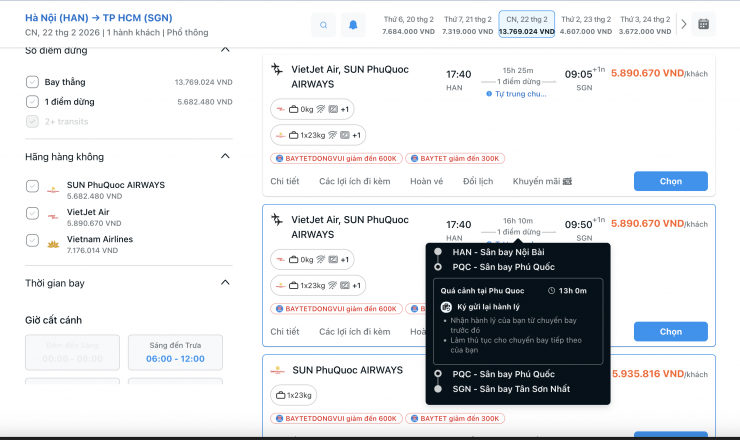The image size is (740, 440).
Task: Open Chi tiết tab of first flight
Action: pyautogui.click(x=285, y=181)
